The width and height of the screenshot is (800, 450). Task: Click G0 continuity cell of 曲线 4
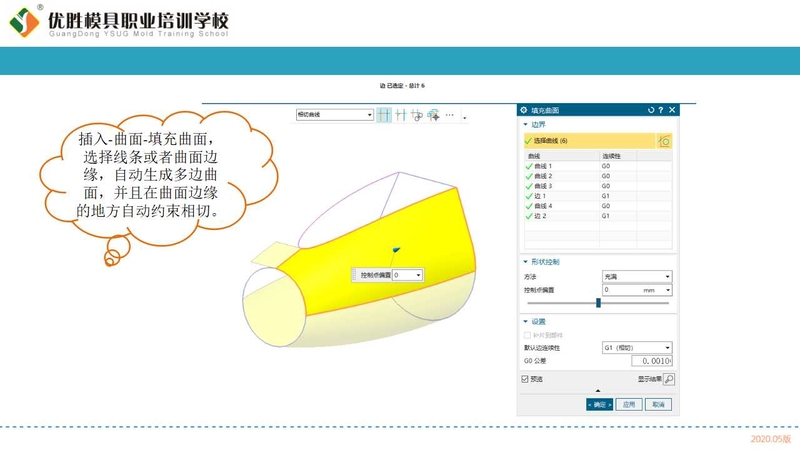coord(618,206)
